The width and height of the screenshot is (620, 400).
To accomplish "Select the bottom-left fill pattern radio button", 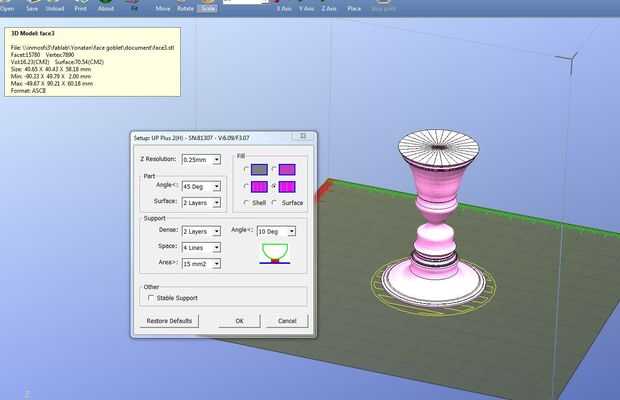I will point(246,186).
